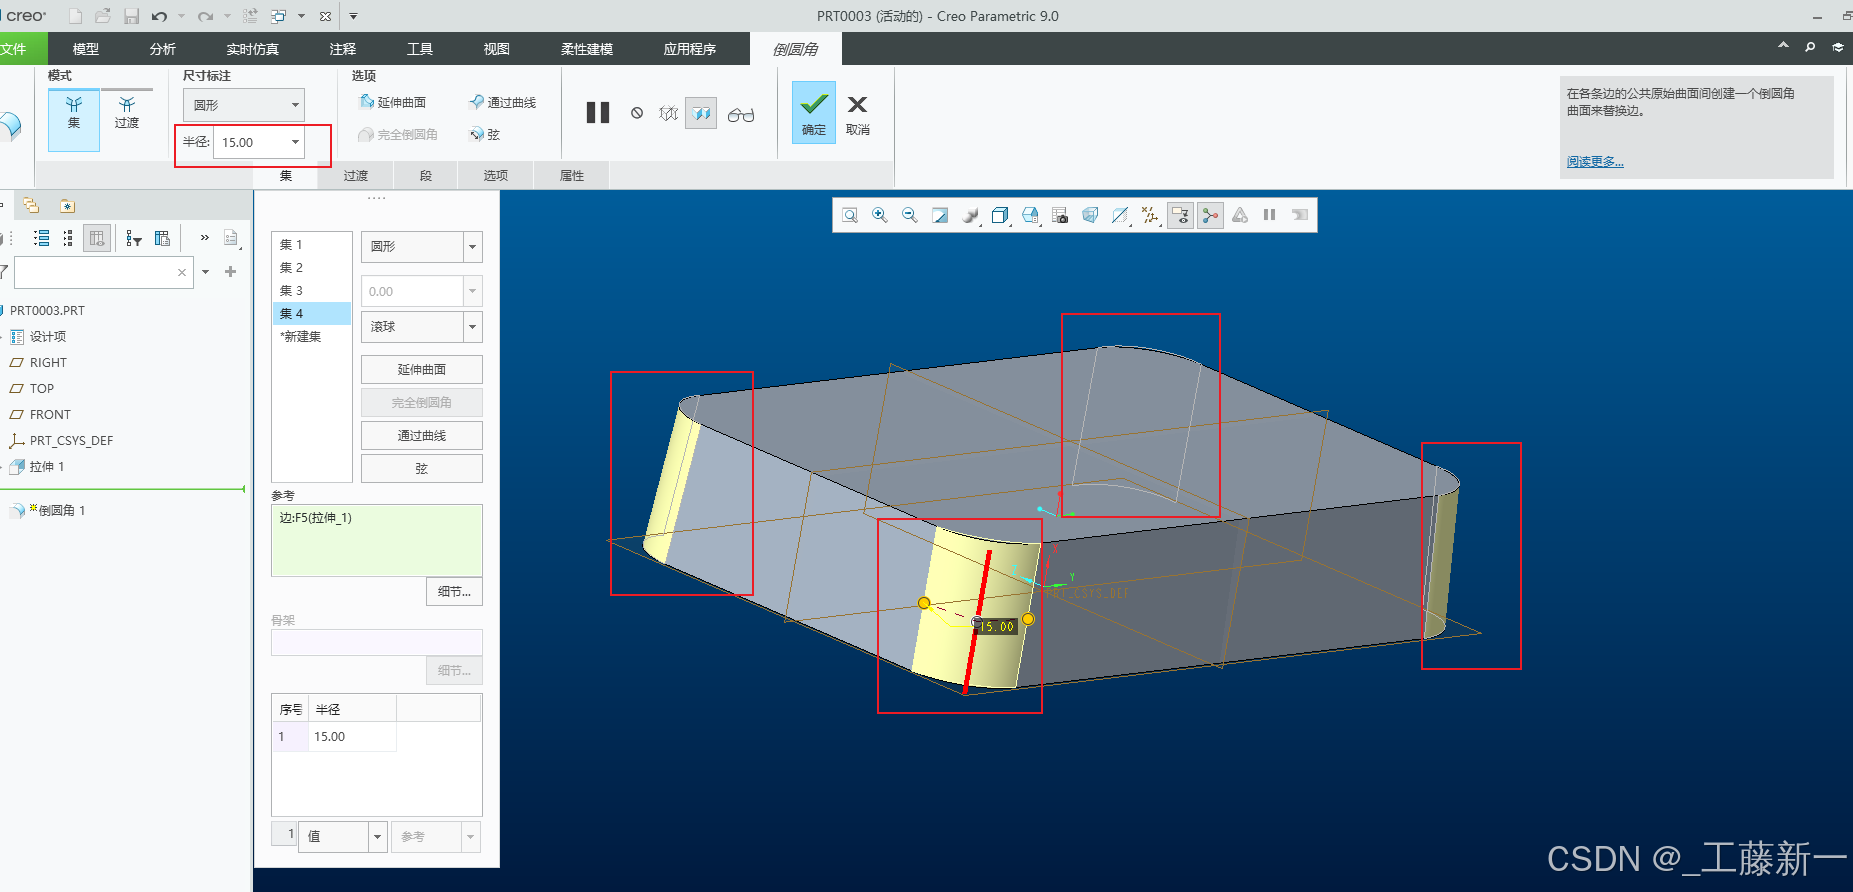Click the 延伸曲面 option in ribbon
1853x892 pixels.
(x=392, y=102)
